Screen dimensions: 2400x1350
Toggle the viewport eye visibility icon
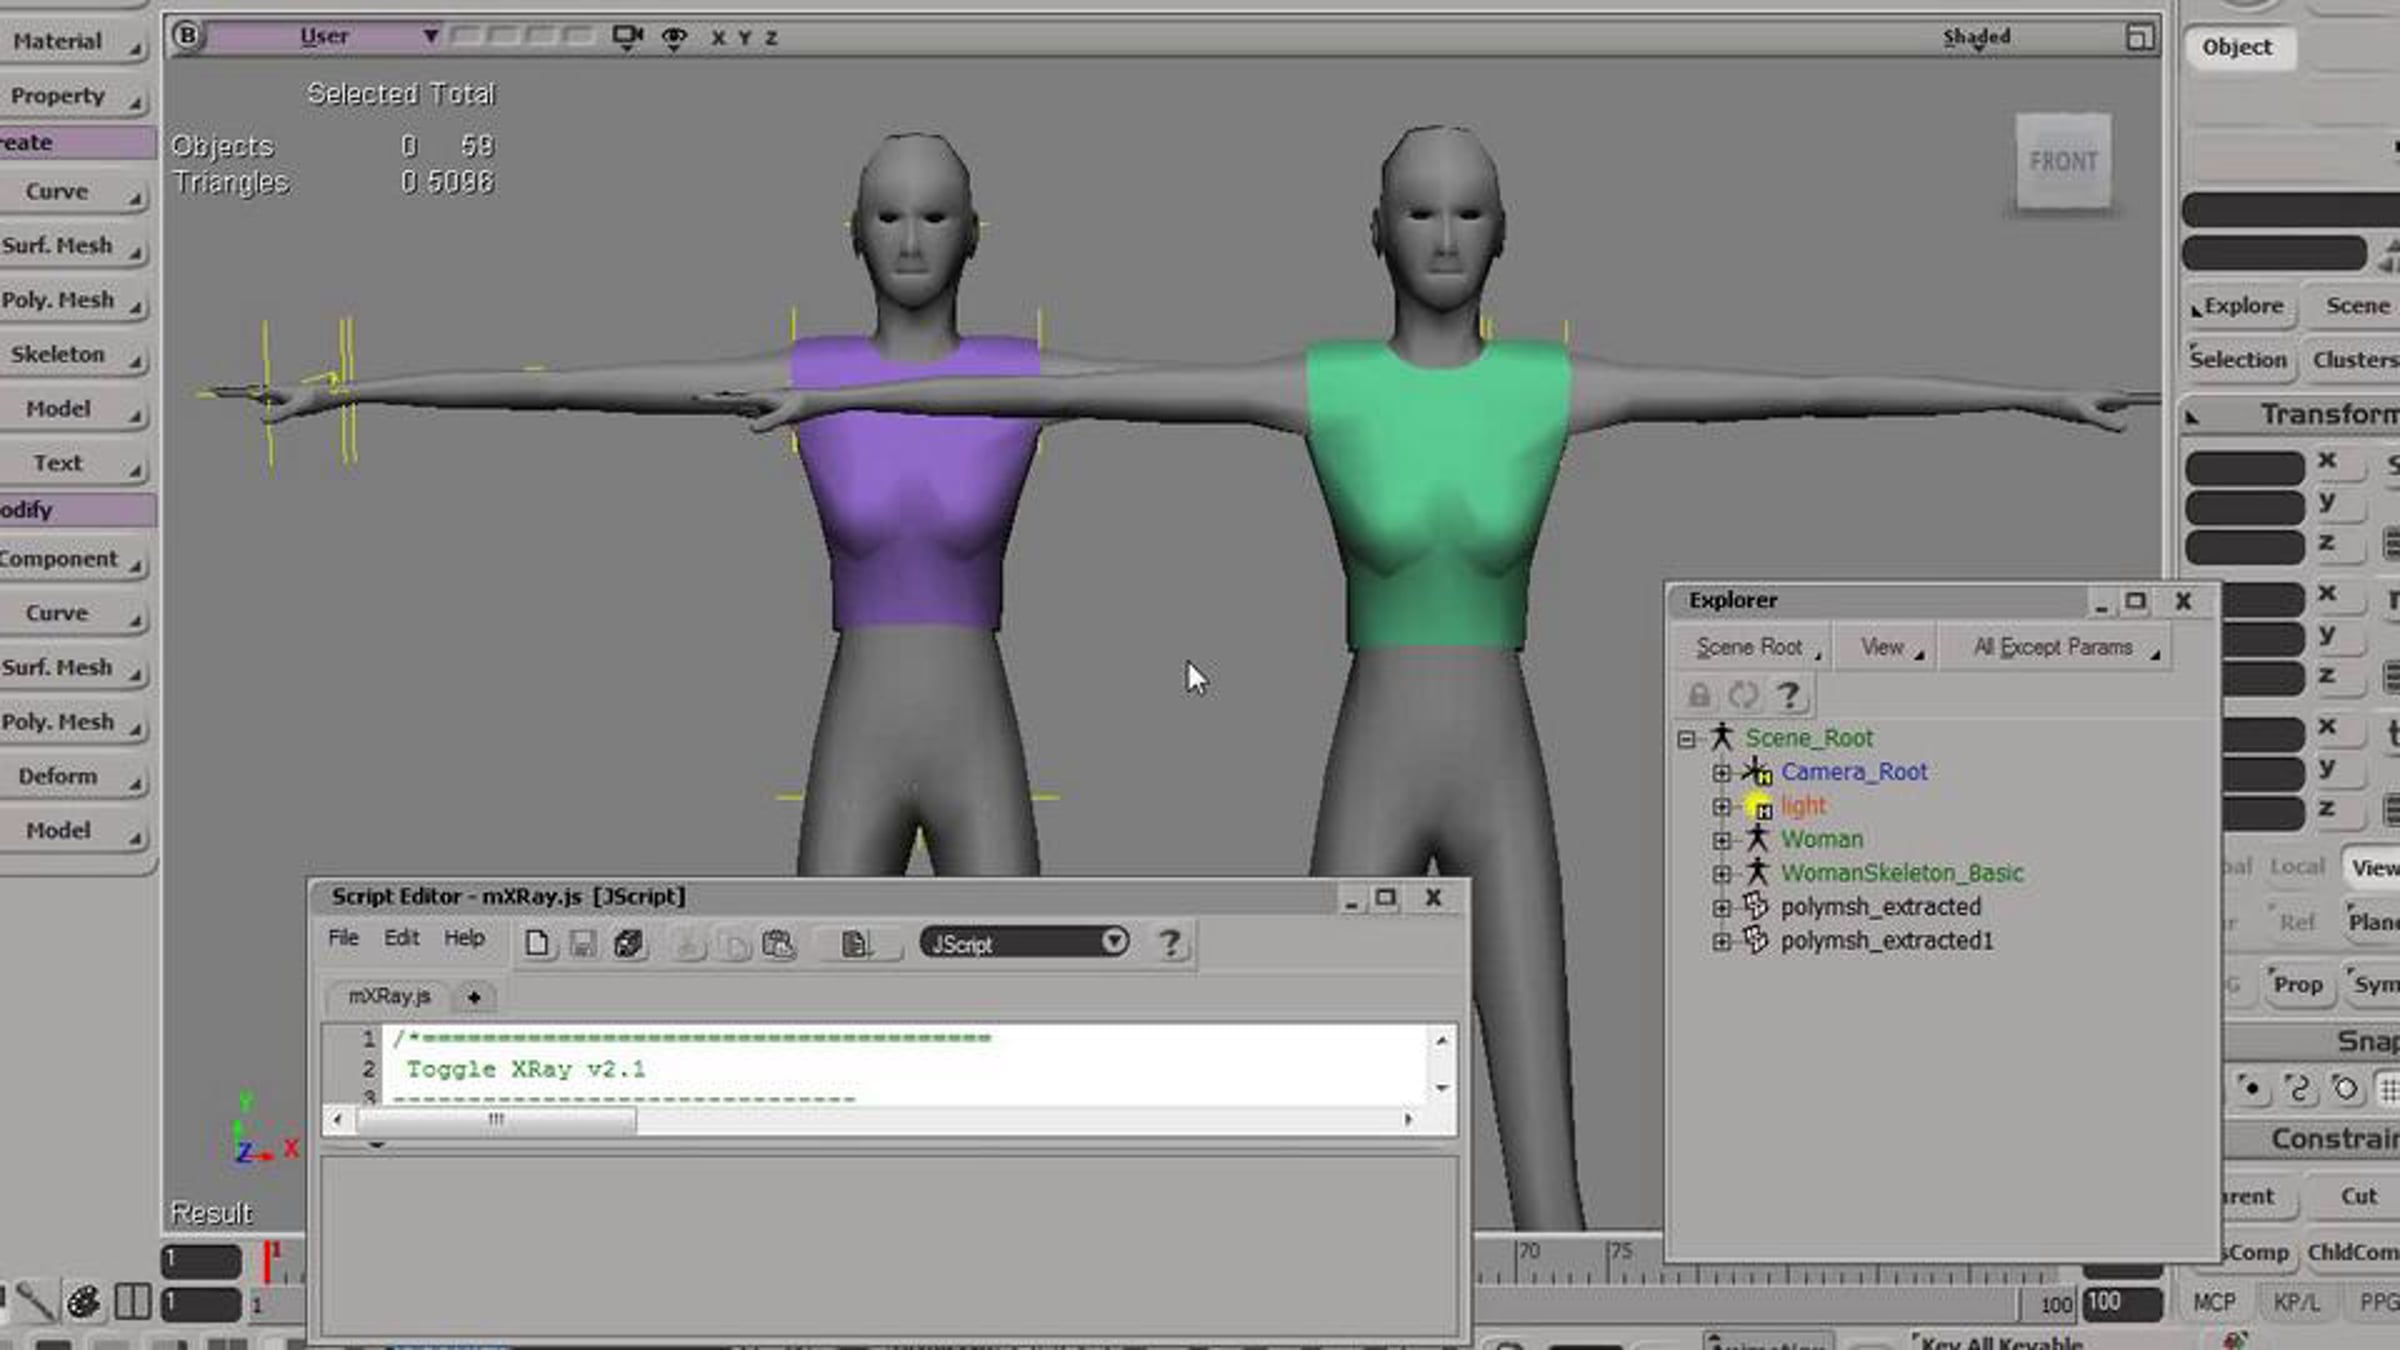coord(674,37)
